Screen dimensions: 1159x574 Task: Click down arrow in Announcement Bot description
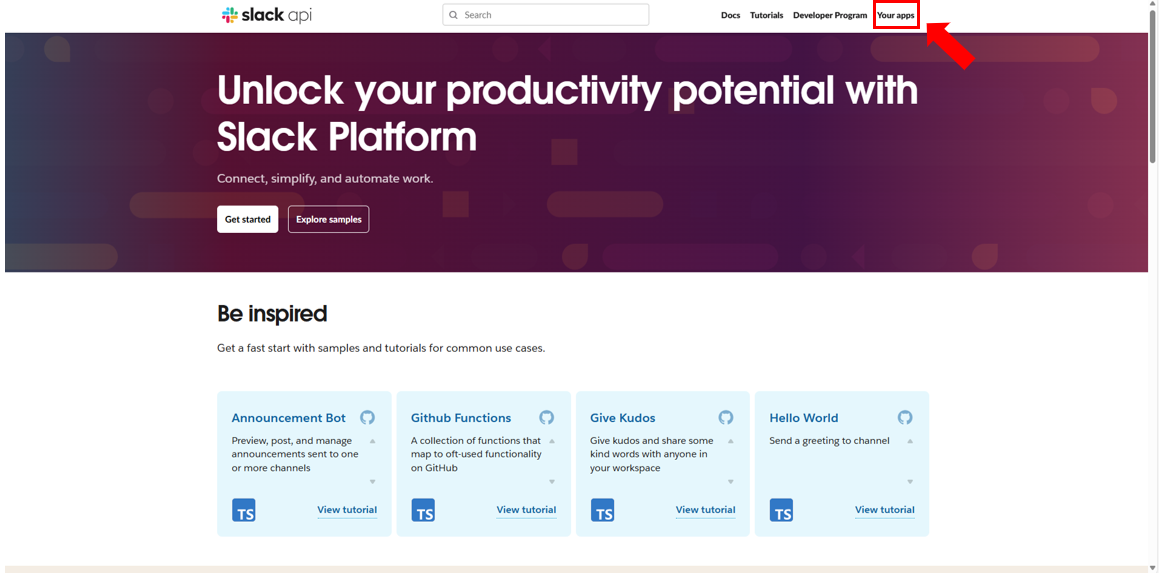pos(373,482)
